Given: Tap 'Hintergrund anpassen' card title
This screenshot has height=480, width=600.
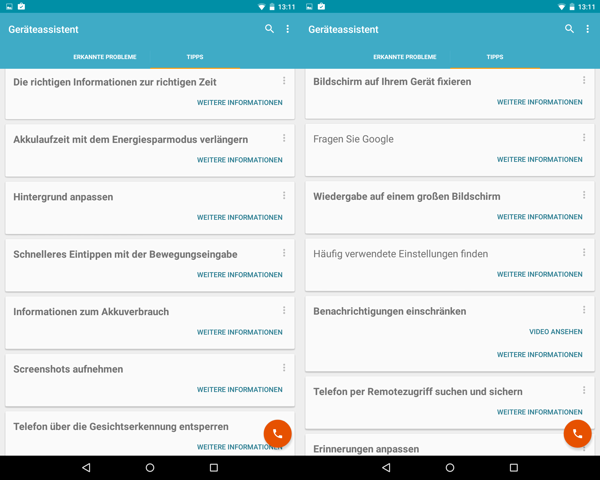Looking at the screenshot, I should [x=63, y=197].
